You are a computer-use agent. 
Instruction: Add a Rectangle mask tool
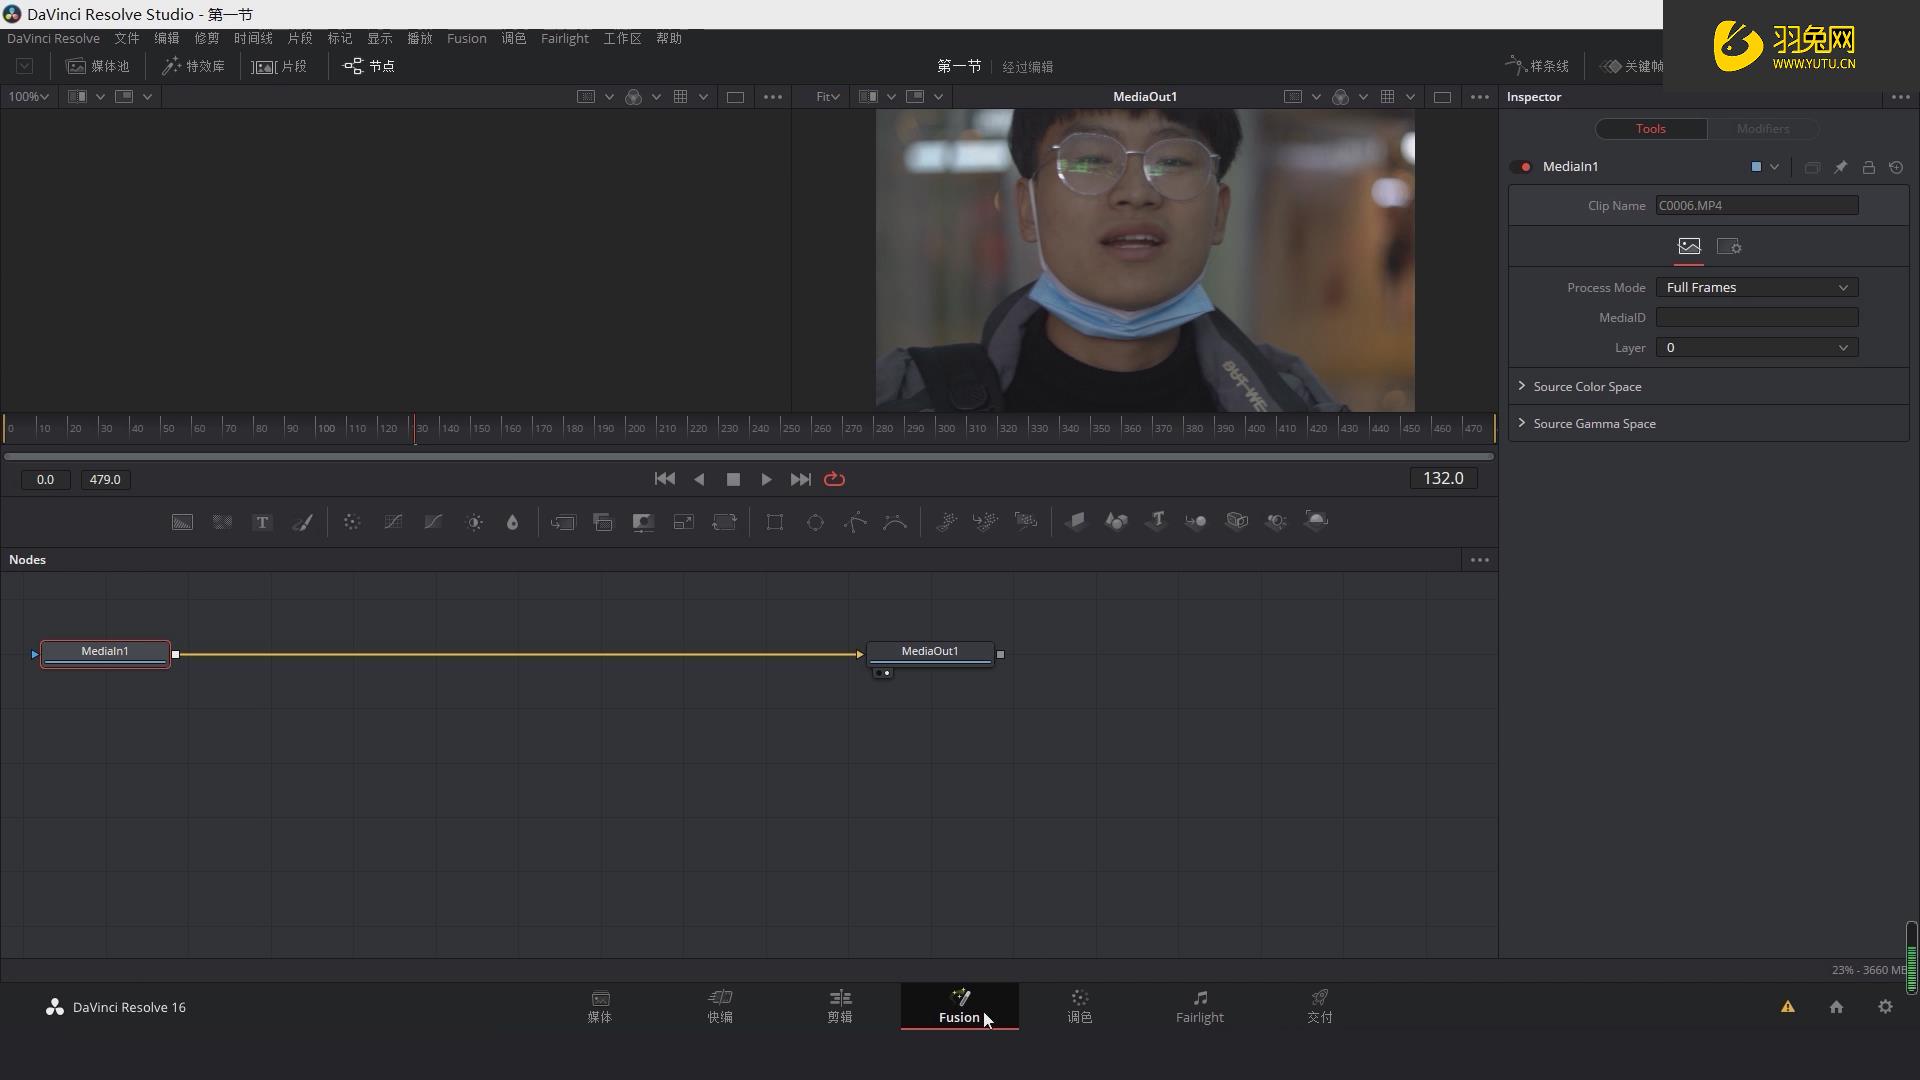pos(775,522)
